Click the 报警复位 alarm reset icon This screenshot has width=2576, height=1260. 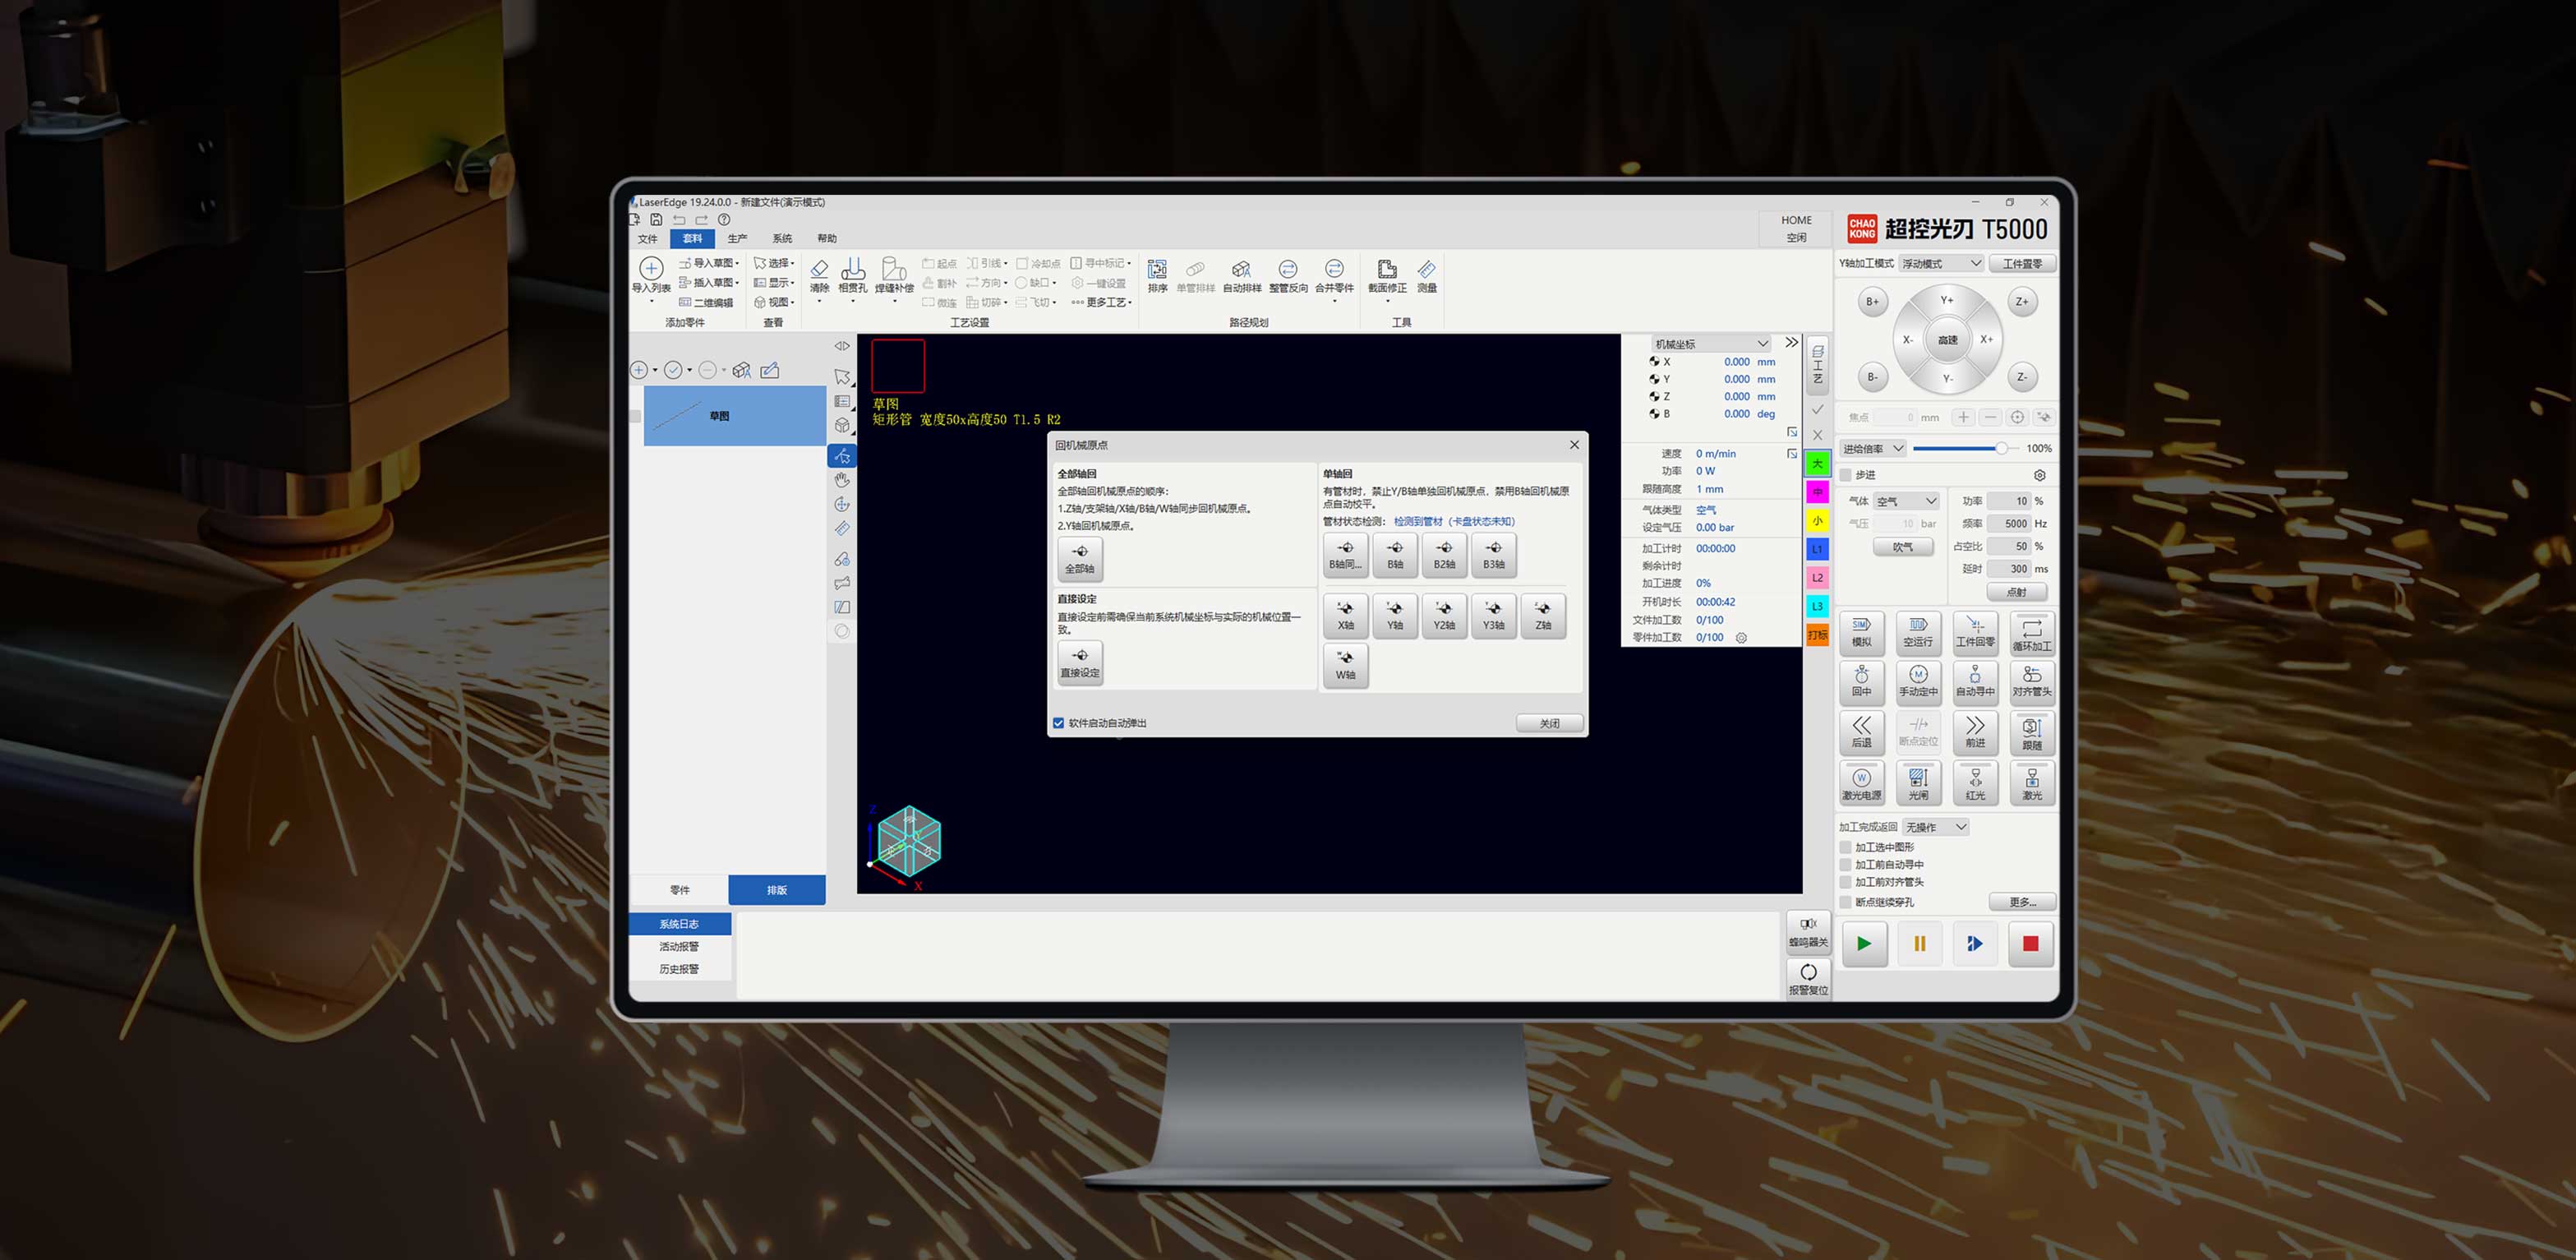click(1808, 972)
